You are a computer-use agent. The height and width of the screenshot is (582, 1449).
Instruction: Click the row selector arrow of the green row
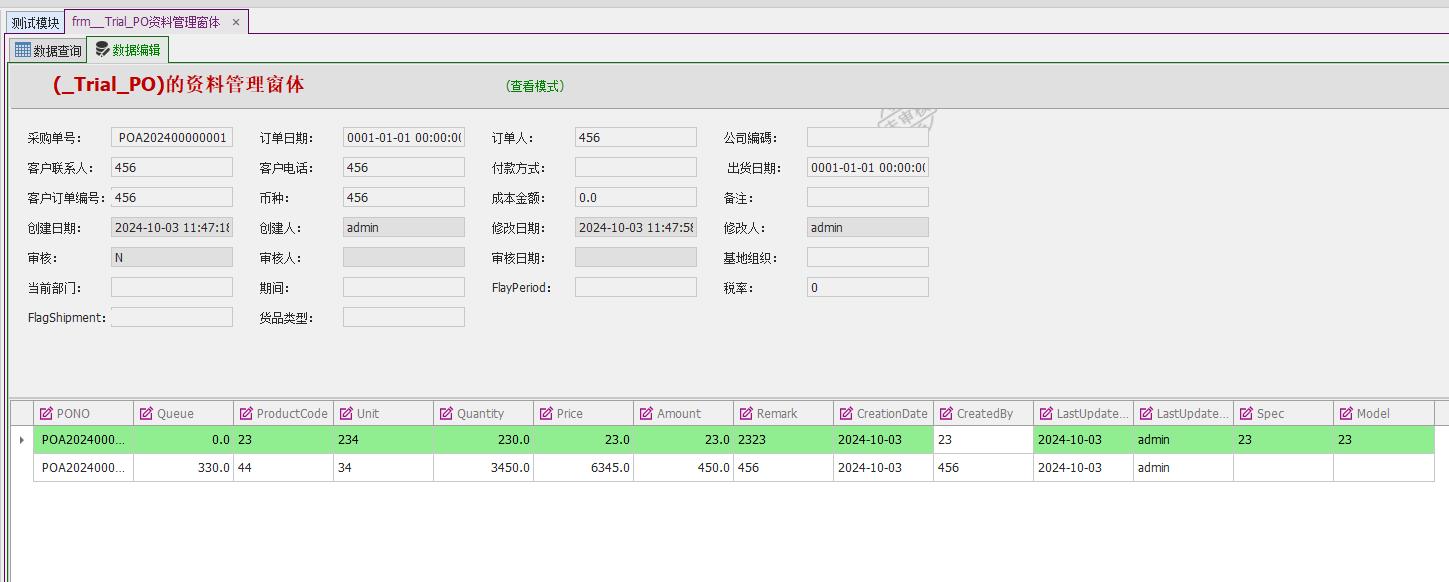[21, 439]
